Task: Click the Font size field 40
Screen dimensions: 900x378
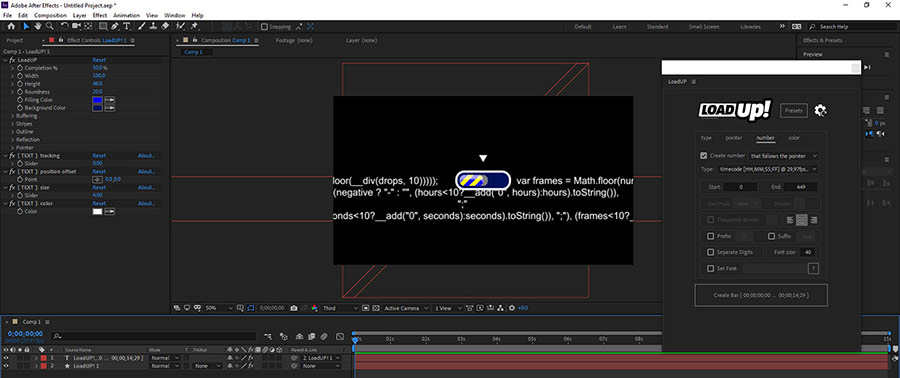Action: pos(809,252)
